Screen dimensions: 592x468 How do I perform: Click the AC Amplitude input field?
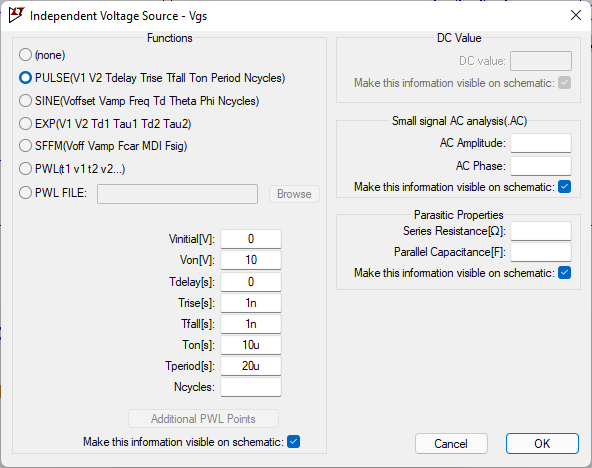pos(541,143)
